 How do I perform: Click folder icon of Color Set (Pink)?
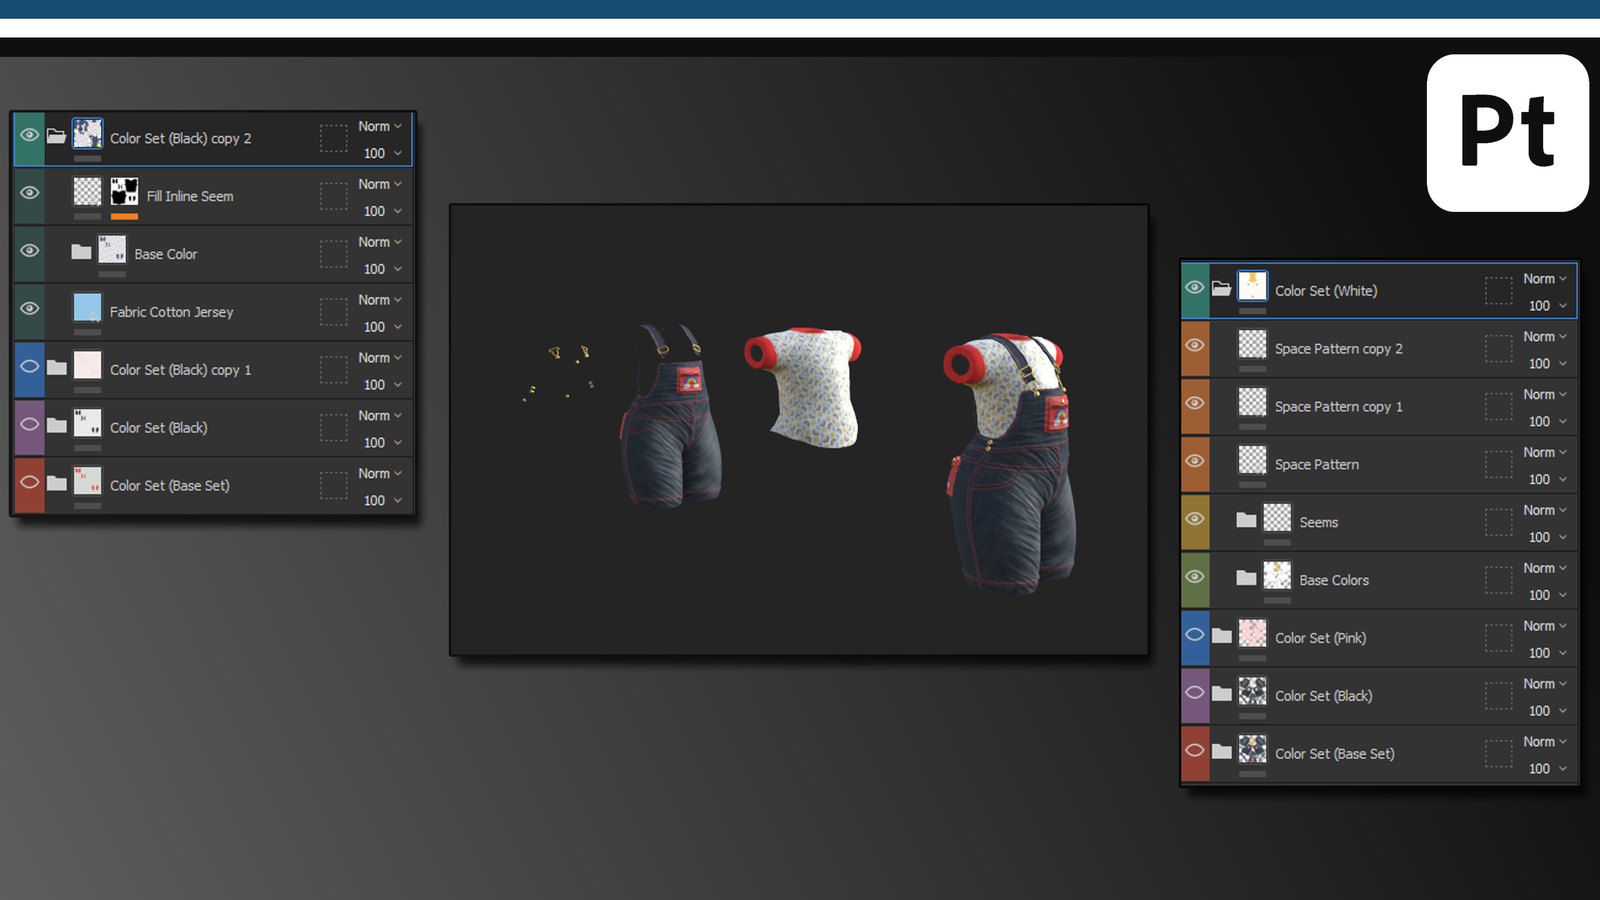pyautogui.click(x=1221, y=636)
